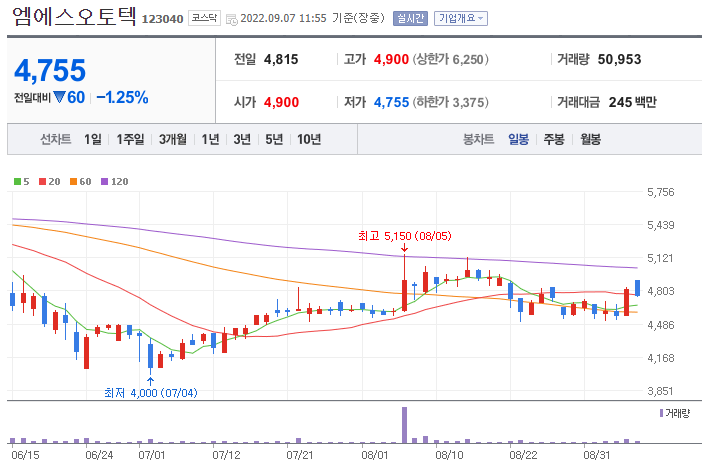Click the 08/31 date axis label
The height and width of the screenshot is (464, 702).
pos(596,455)
